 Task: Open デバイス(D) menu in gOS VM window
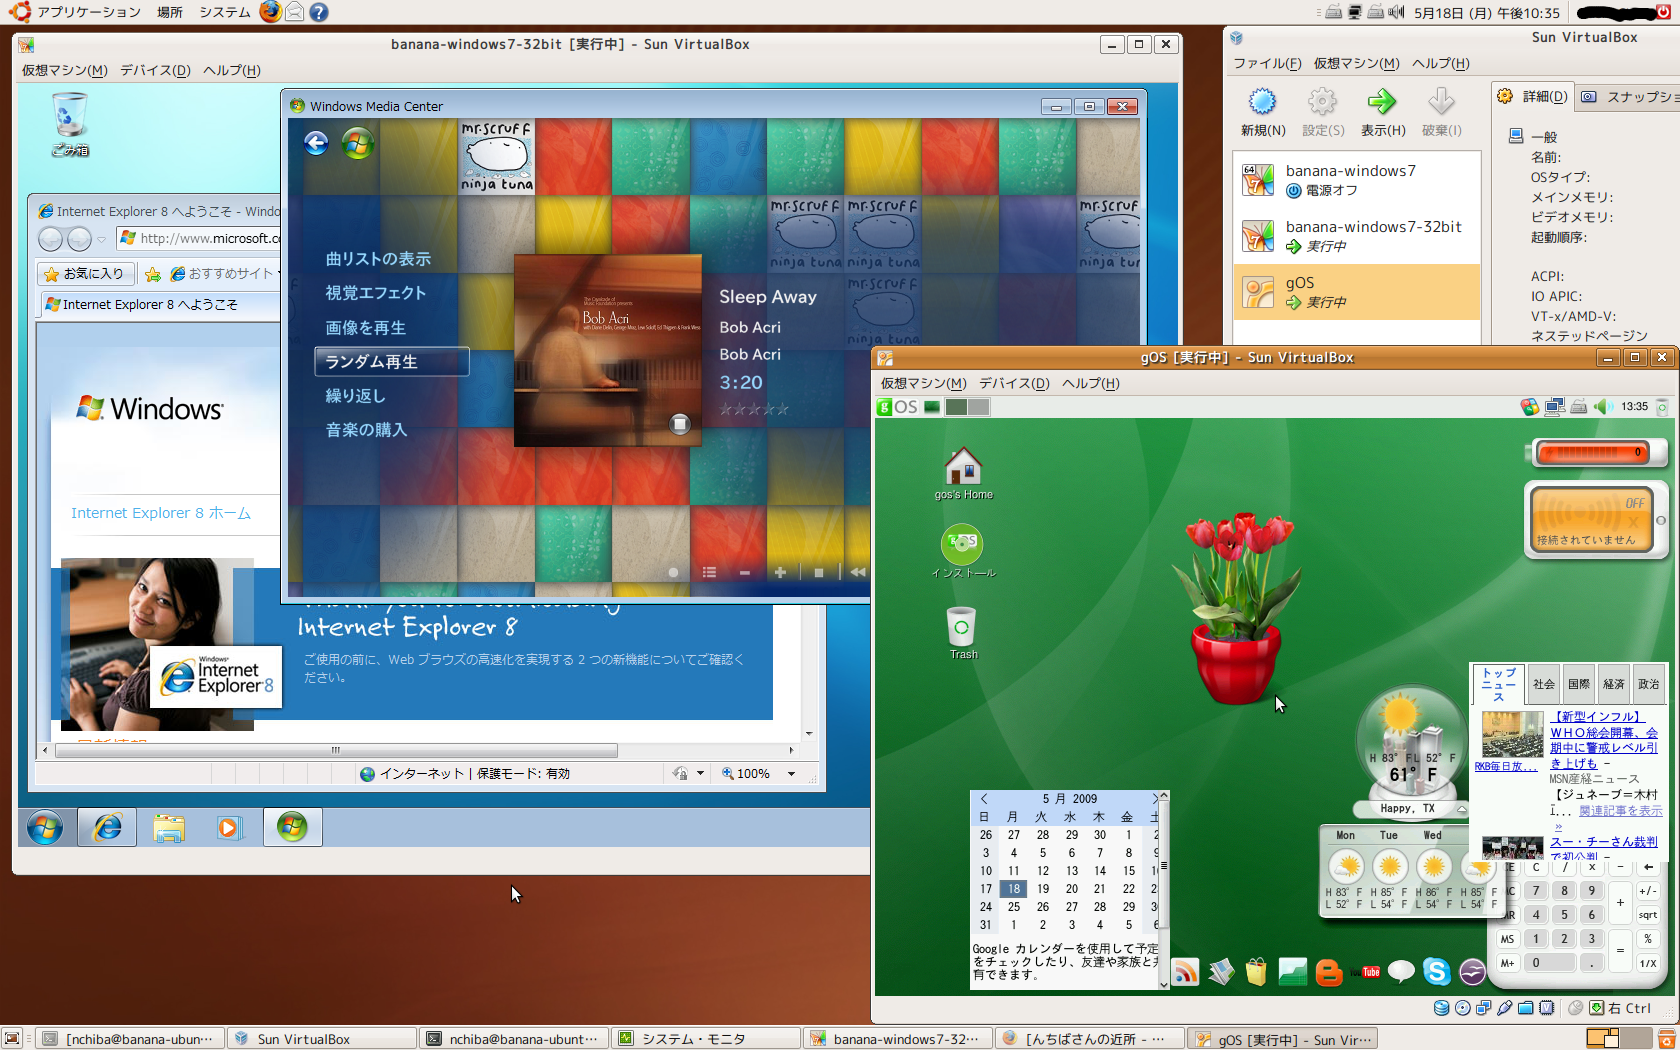(x=1014, y=383)
